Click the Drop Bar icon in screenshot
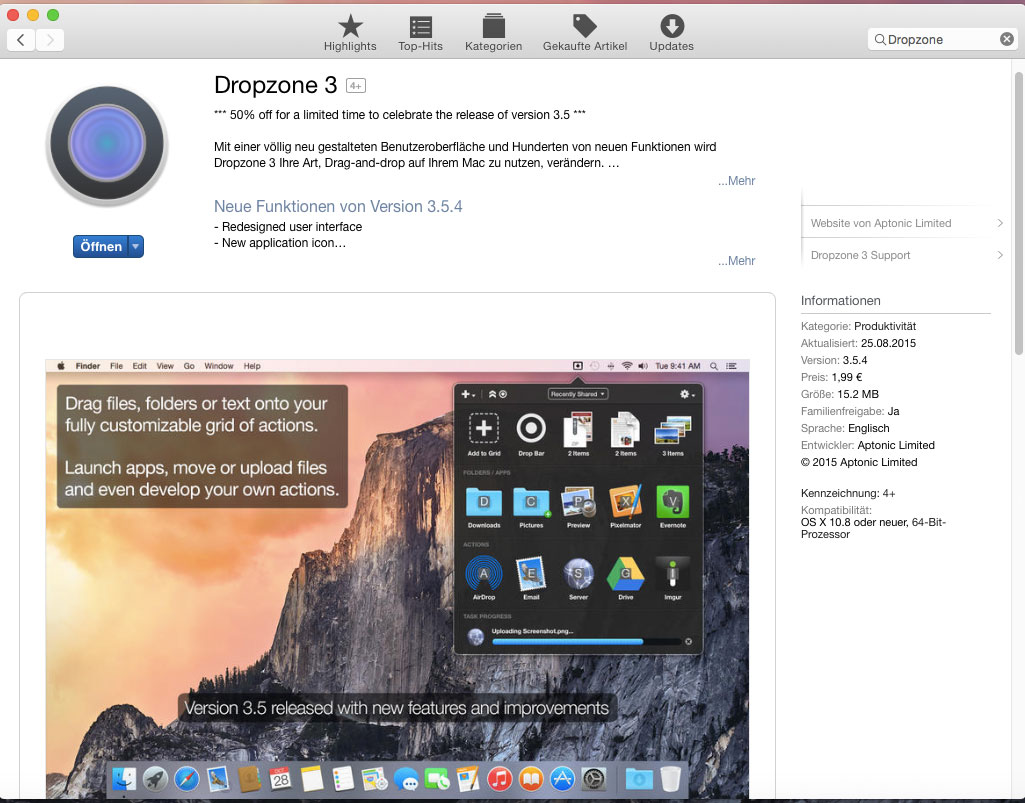The image size is (1025, 803). 531,429
